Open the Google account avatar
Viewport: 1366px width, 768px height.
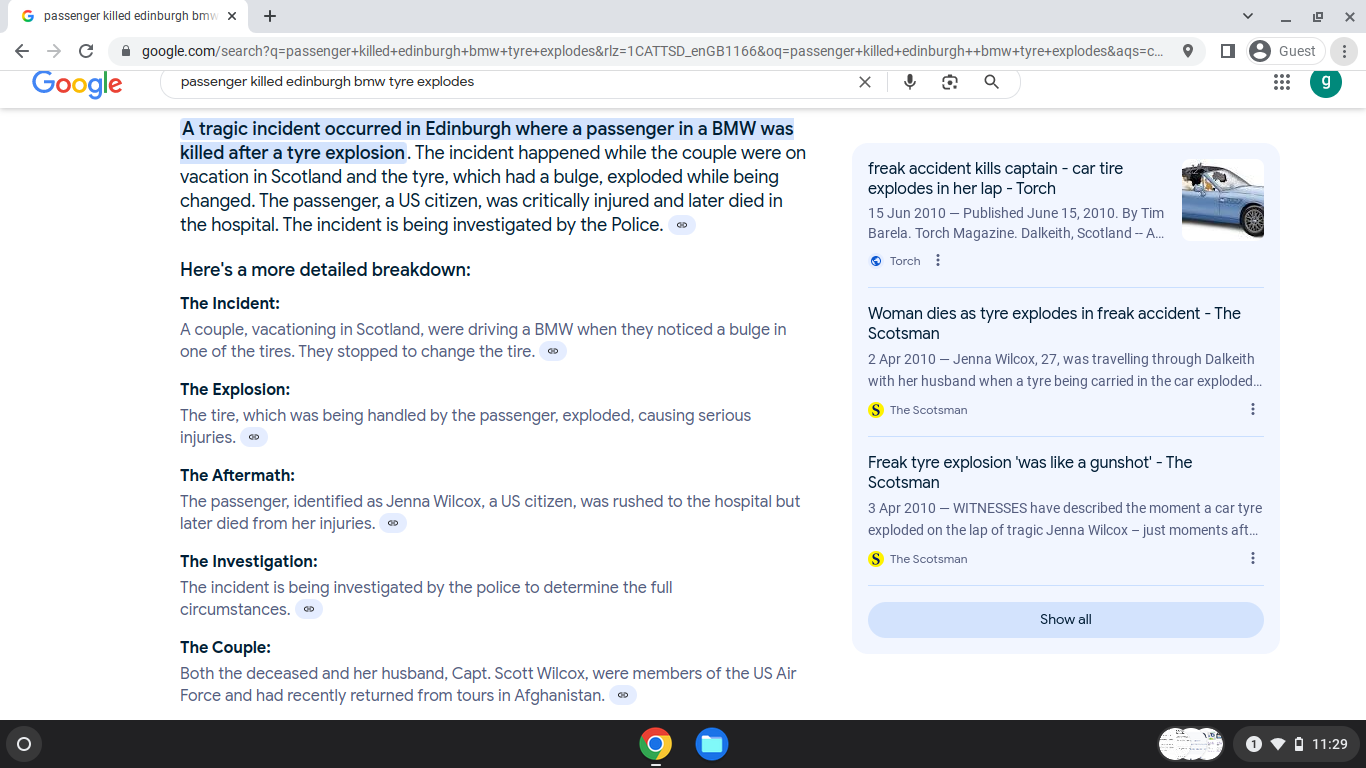(x=1326, y=82)
